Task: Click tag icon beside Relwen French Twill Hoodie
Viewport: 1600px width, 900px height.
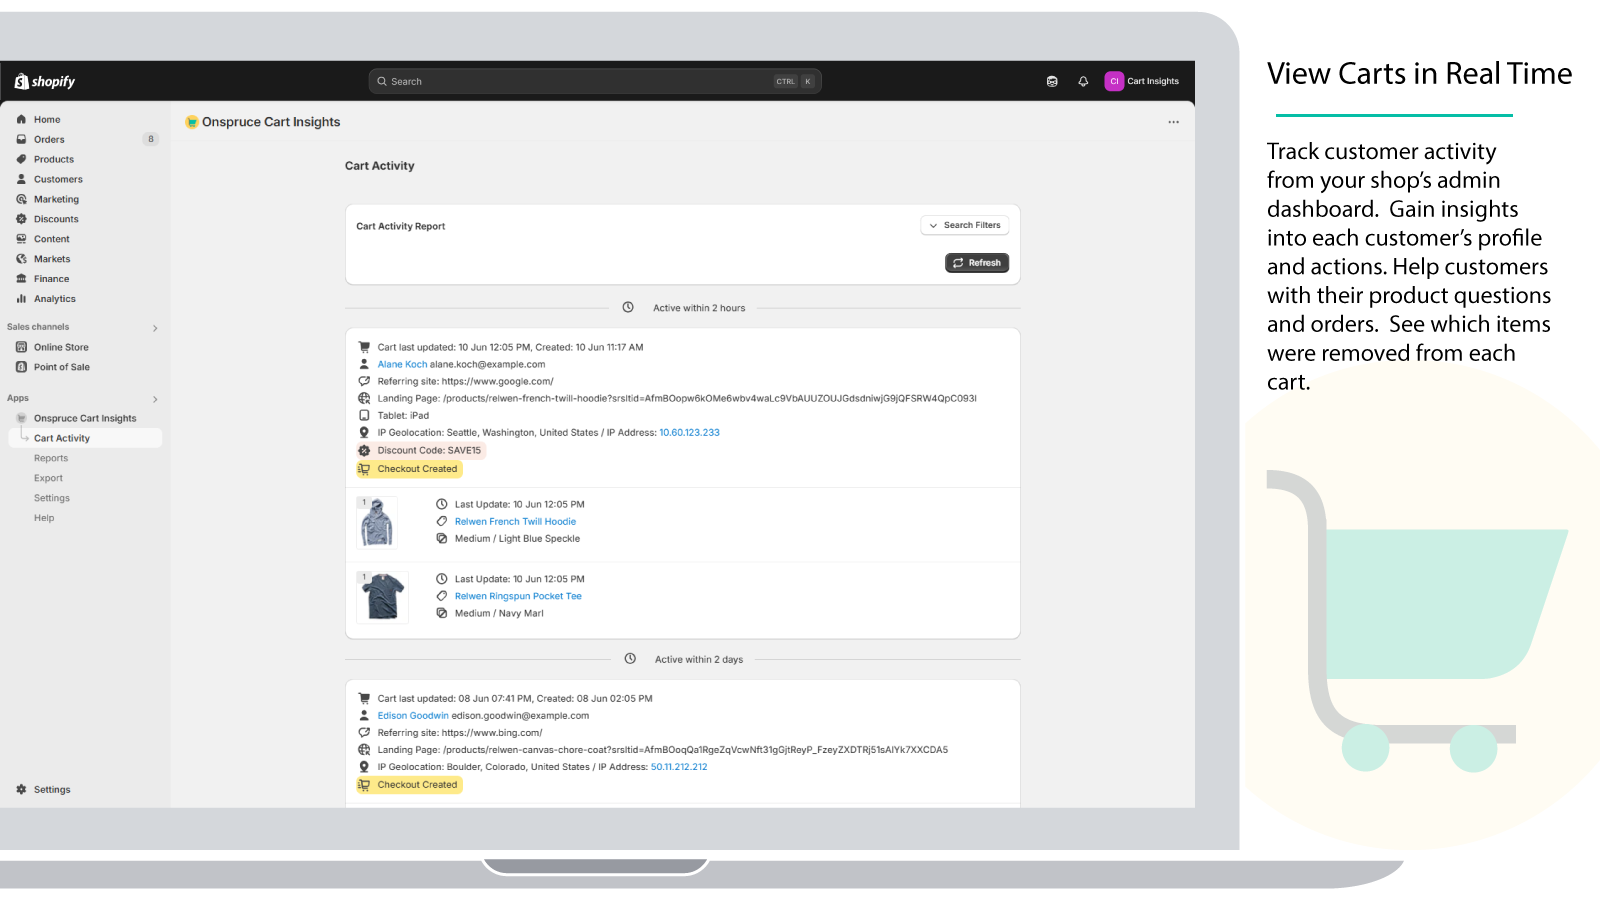Action: click(441, 521)
